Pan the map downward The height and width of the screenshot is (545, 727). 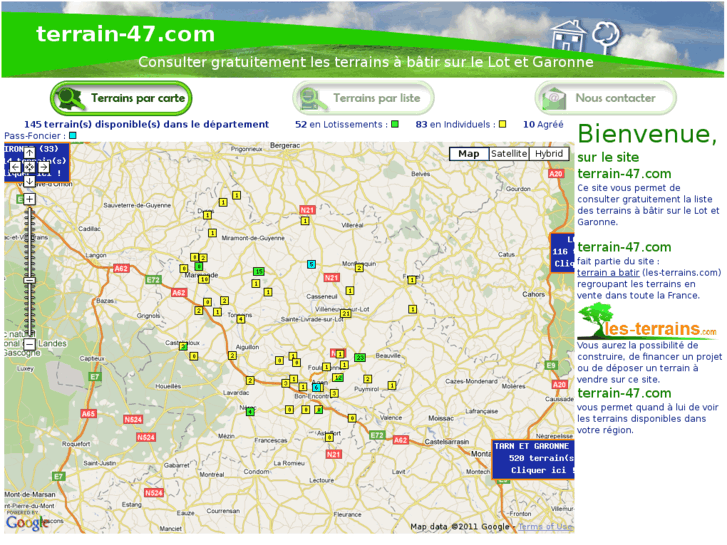pyautogui.click(x=29, y=181)
